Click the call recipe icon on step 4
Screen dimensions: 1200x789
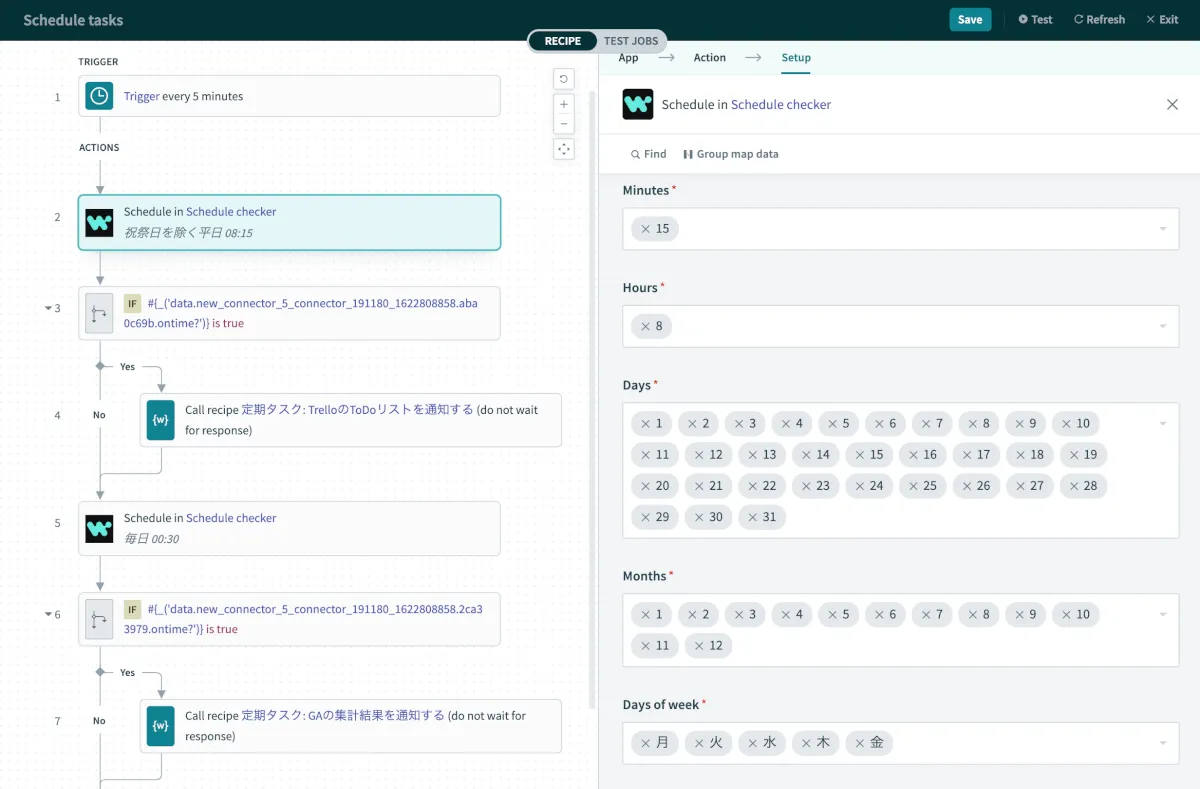click(160, 419)
